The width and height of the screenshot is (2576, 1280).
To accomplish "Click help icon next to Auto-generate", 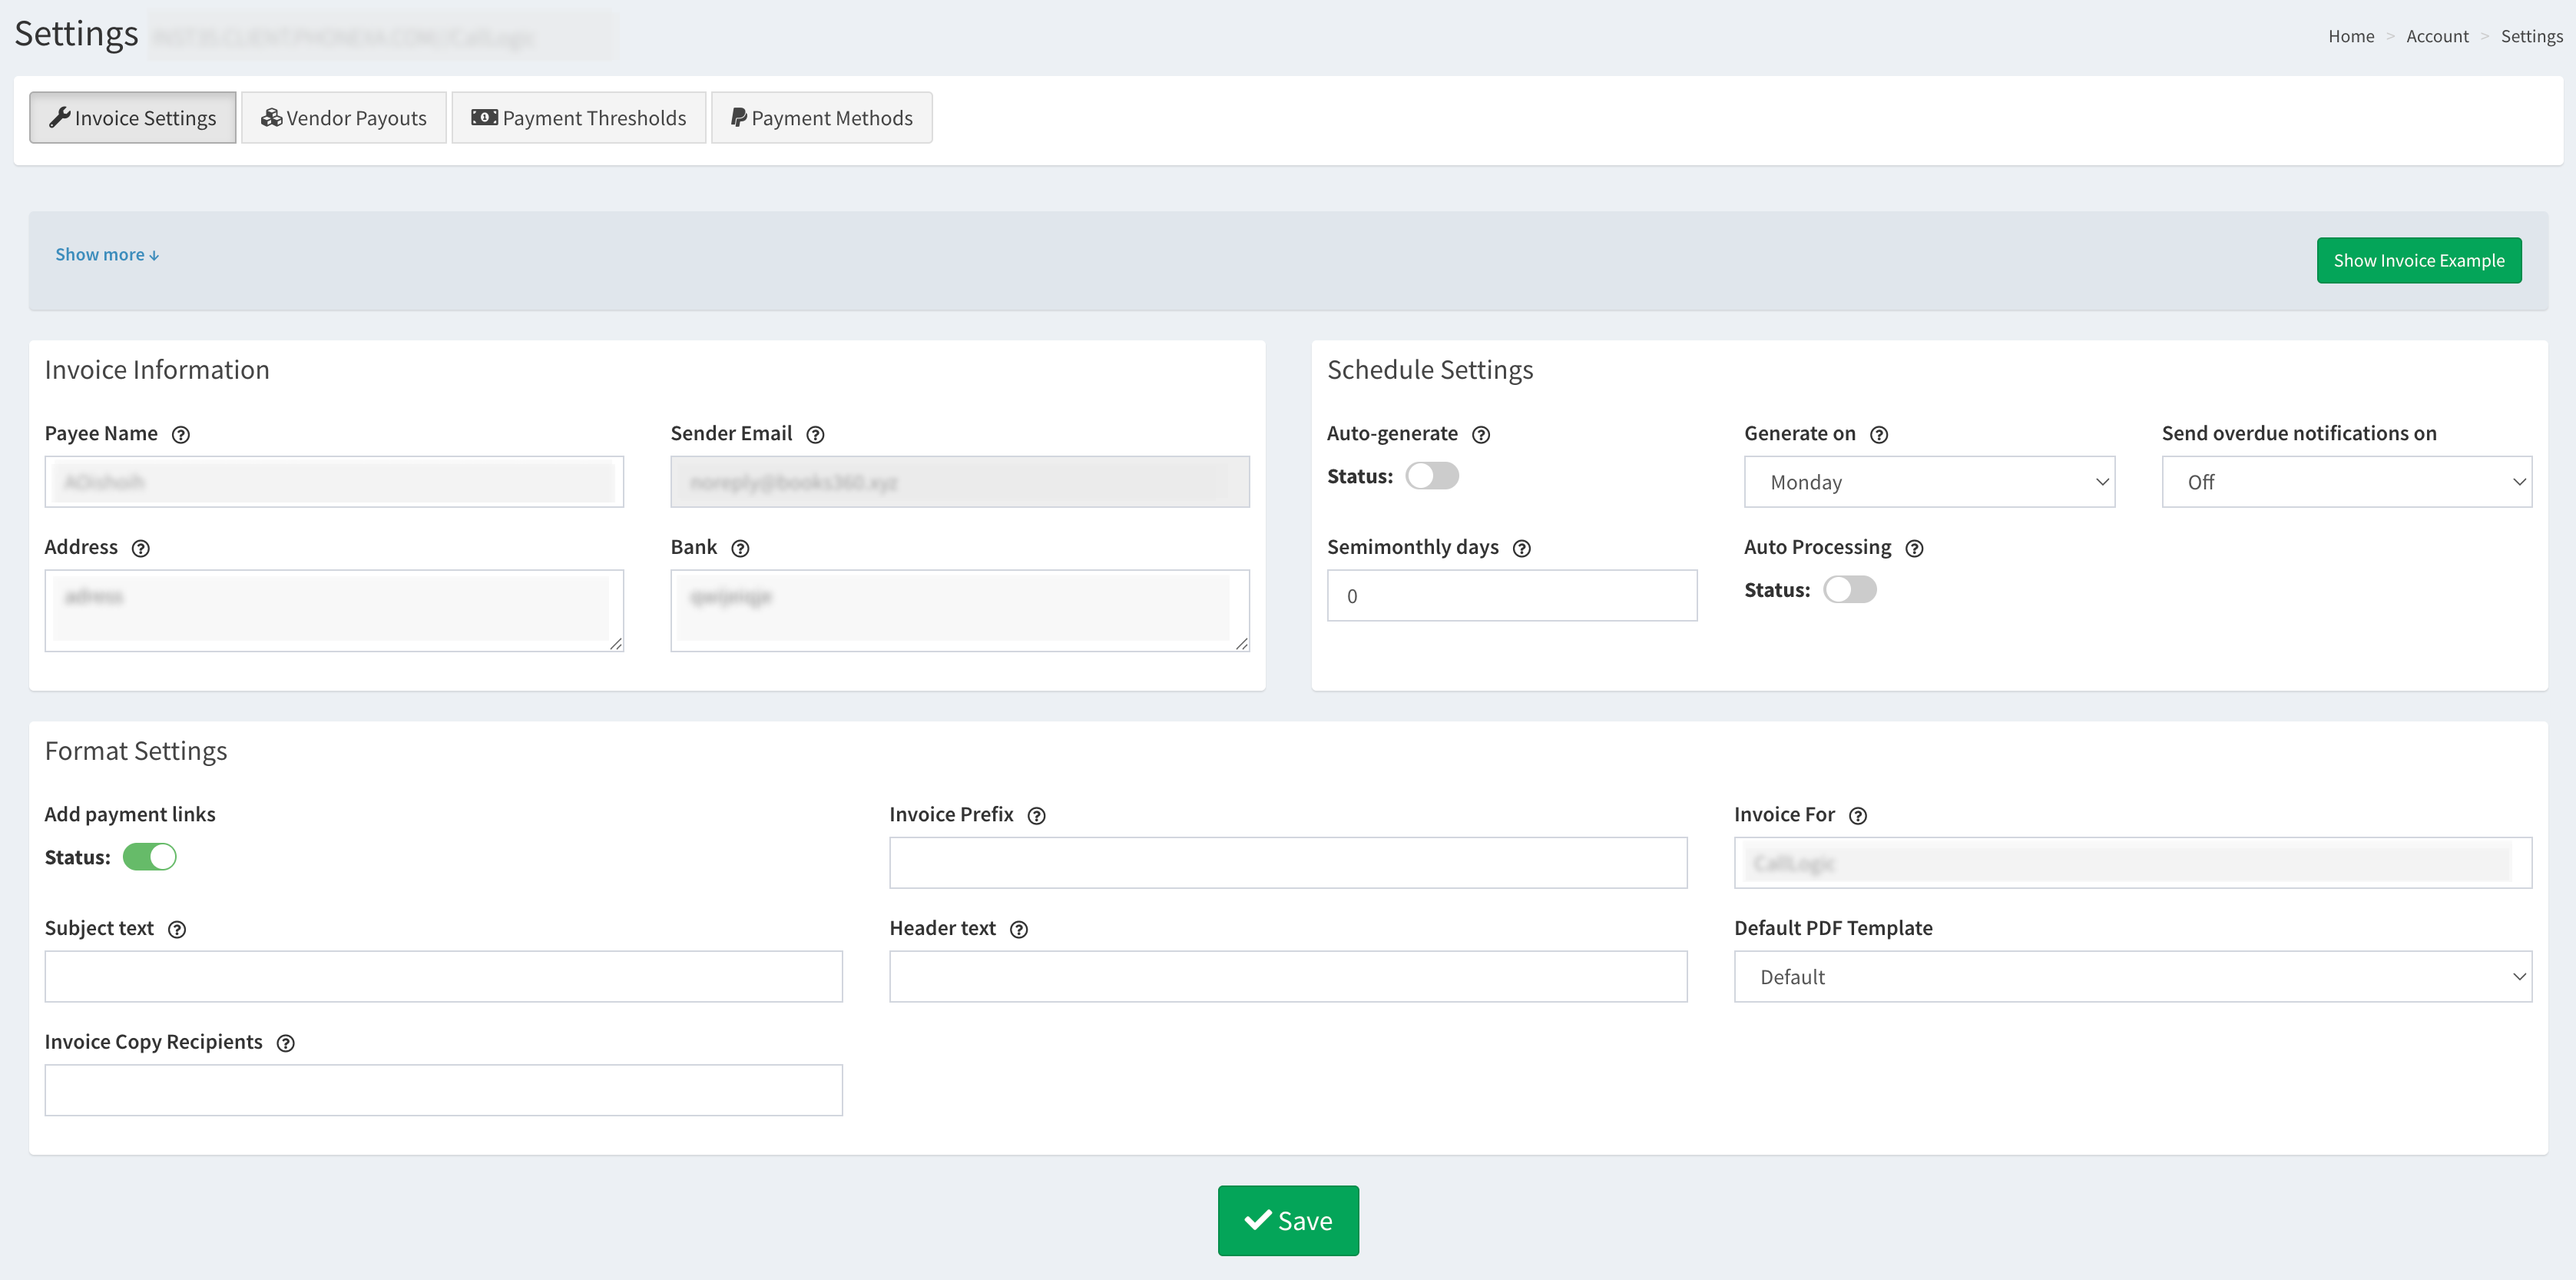I will (x=1481, y=435).
